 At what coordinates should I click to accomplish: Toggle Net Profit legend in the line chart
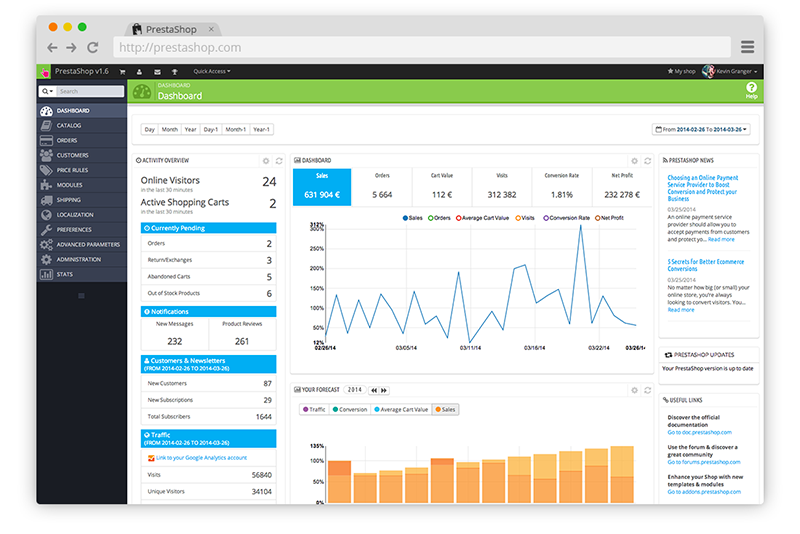pyautogui.click(x=609, y=218)
